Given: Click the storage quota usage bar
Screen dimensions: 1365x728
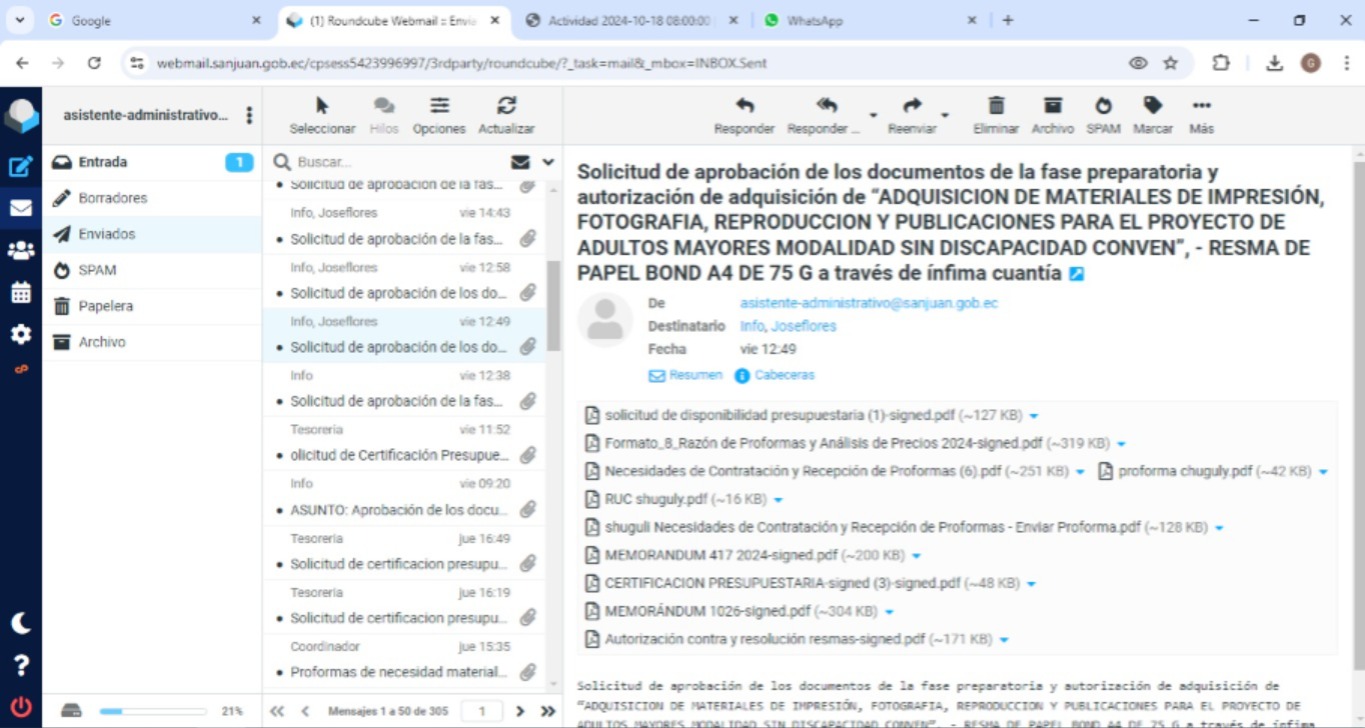Looking at the screenshot, I should click(x=152, y=711).
